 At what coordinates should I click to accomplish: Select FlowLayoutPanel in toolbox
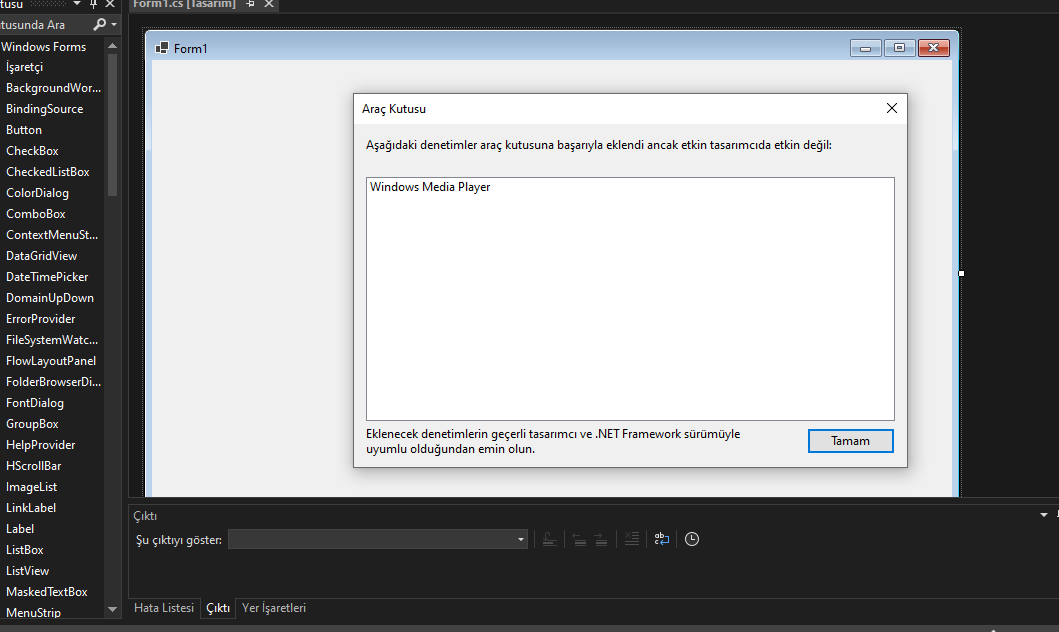coord(51,361)
